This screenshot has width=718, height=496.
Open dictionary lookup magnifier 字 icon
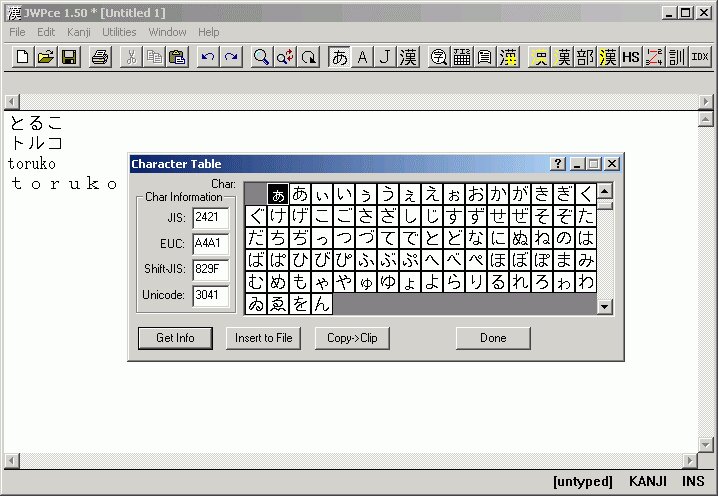pos(439,57)
